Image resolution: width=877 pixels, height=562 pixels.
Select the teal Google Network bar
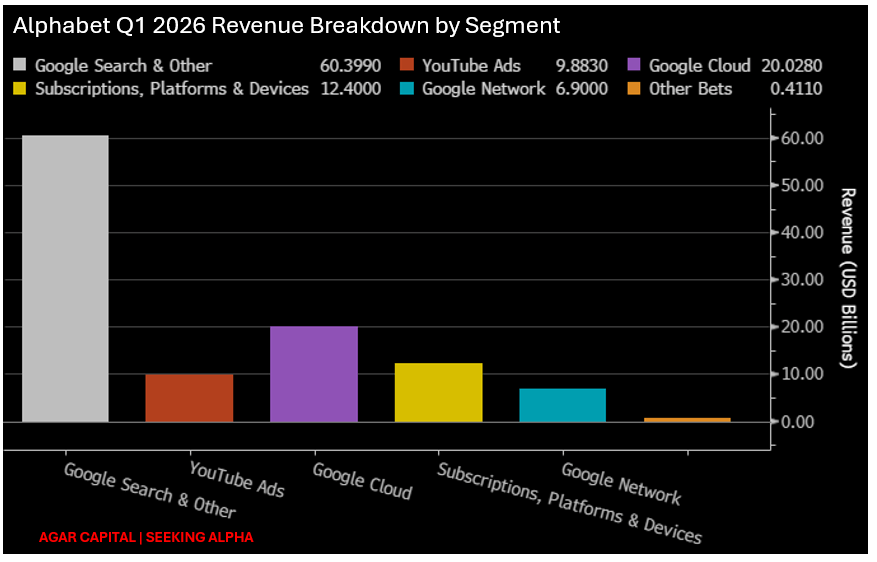click(563, 405)
